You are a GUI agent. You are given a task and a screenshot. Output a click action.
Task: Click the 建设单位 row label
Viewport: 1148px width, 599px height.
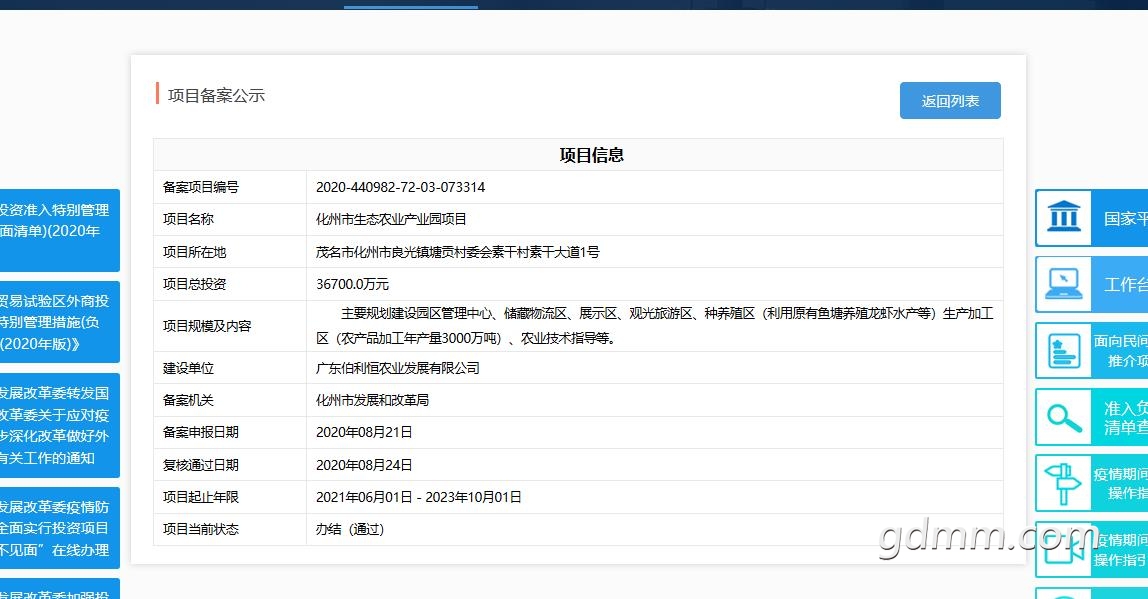pyautogui.click(x=188, y=368)
